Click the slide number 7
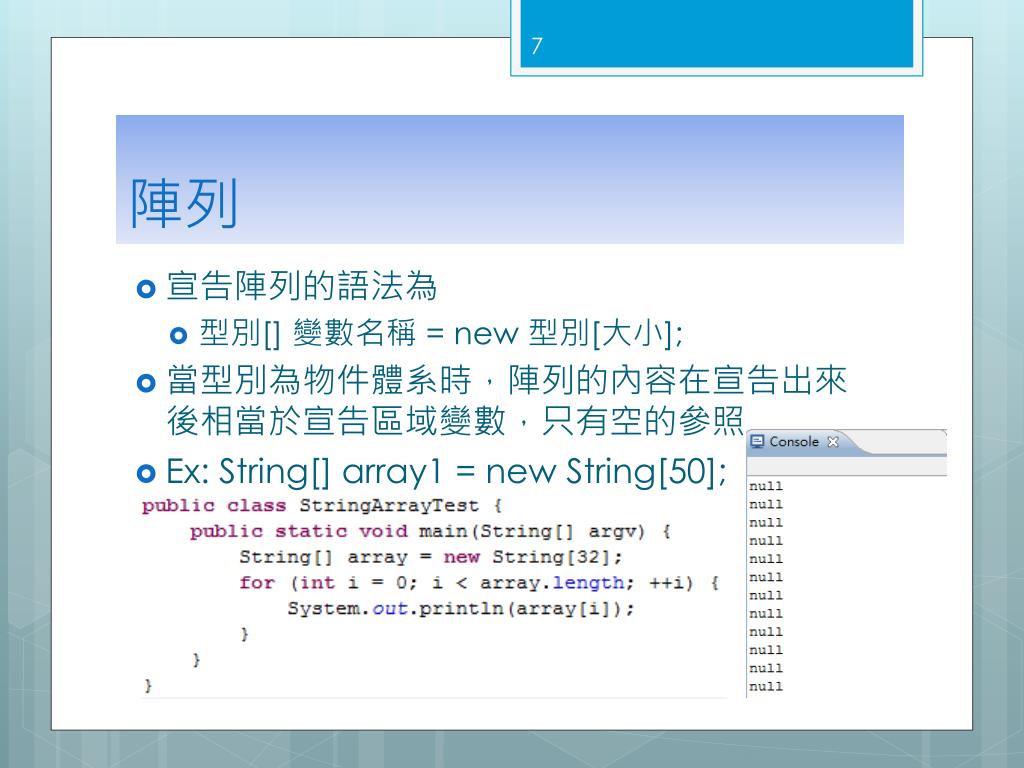The height and width of the screenshot is (768, 1024). pyautogui.click(x=536, y=46)
